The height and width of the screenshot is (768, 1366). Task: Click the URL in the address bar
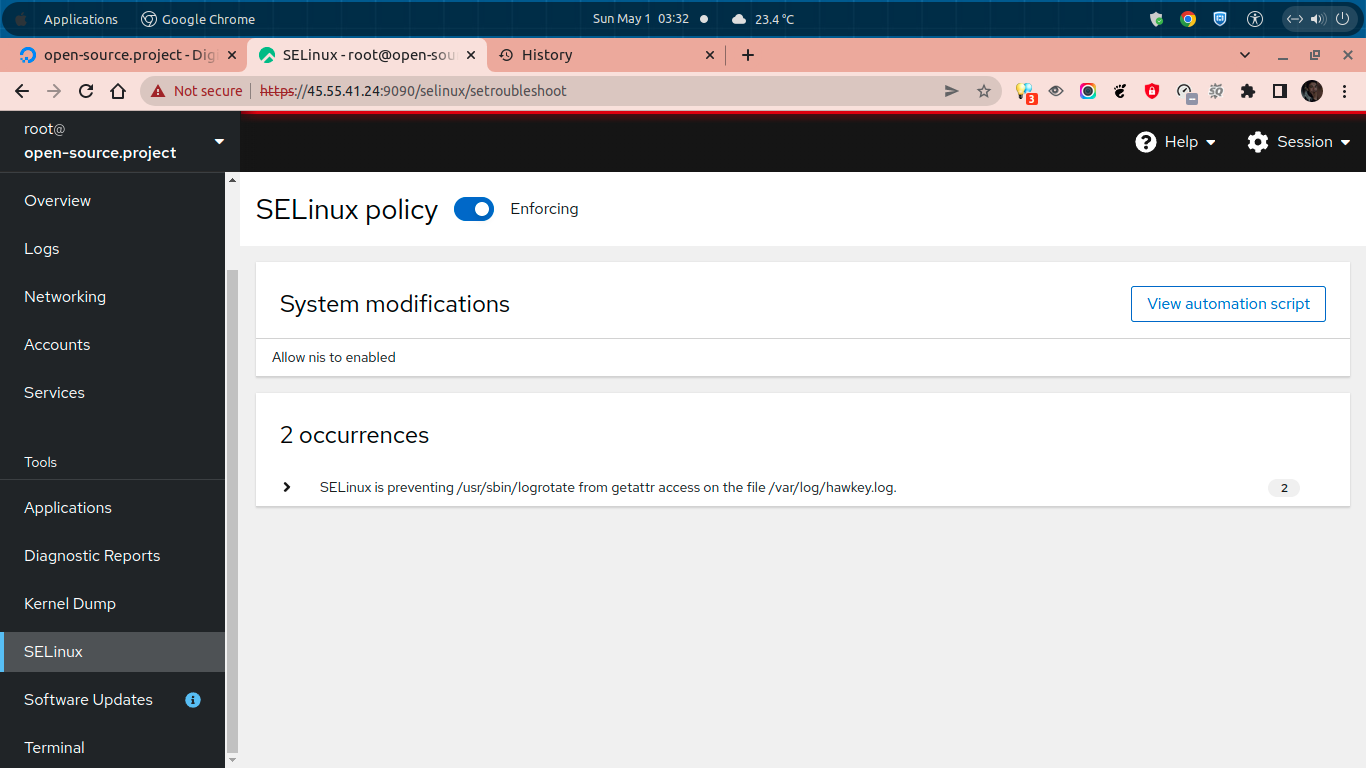tap(413, 91)
